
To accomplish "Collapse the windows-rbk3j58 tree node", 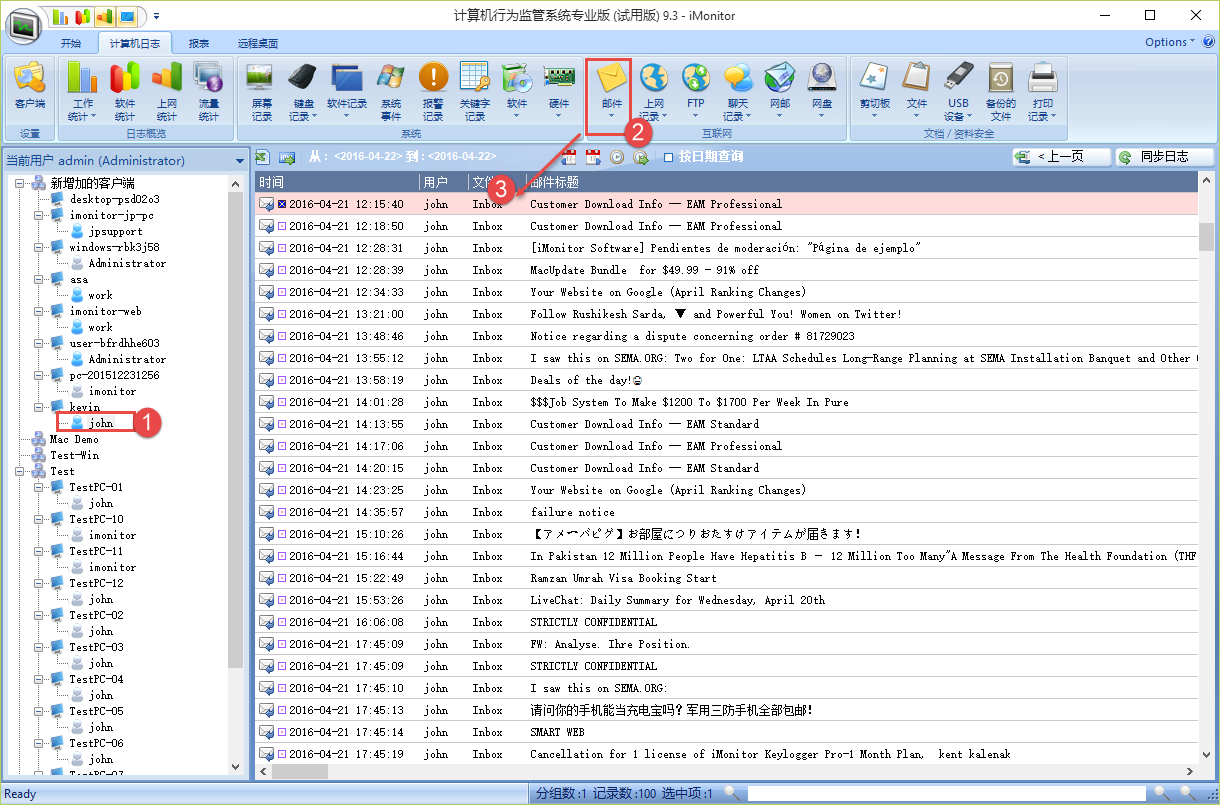I will [40, 247].
